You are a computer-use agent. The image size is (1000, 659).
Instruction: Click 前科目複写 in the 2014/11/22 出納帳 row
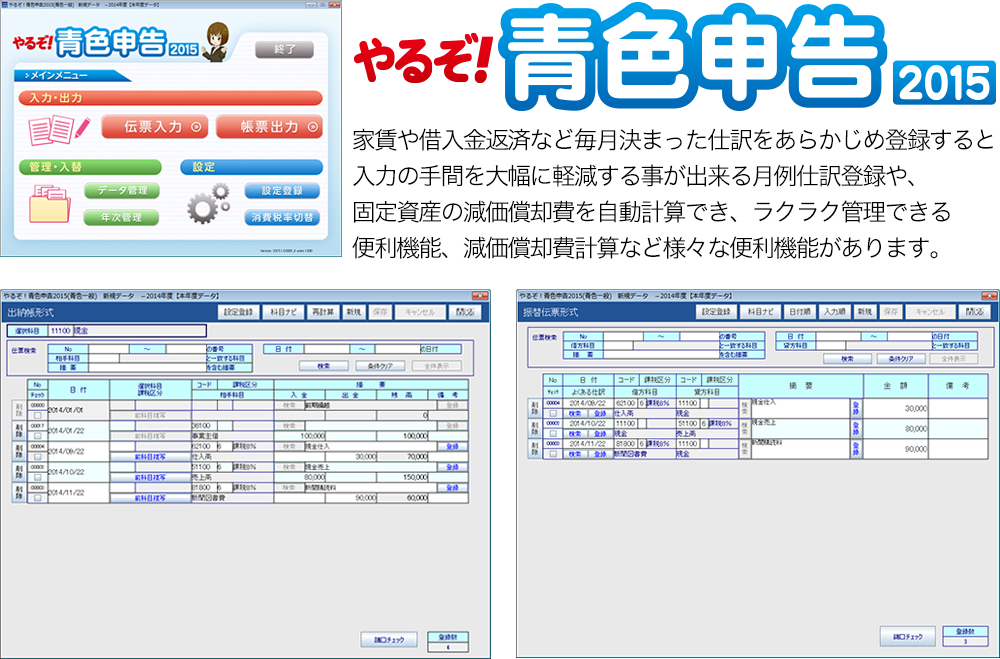(x=151, y=498)
